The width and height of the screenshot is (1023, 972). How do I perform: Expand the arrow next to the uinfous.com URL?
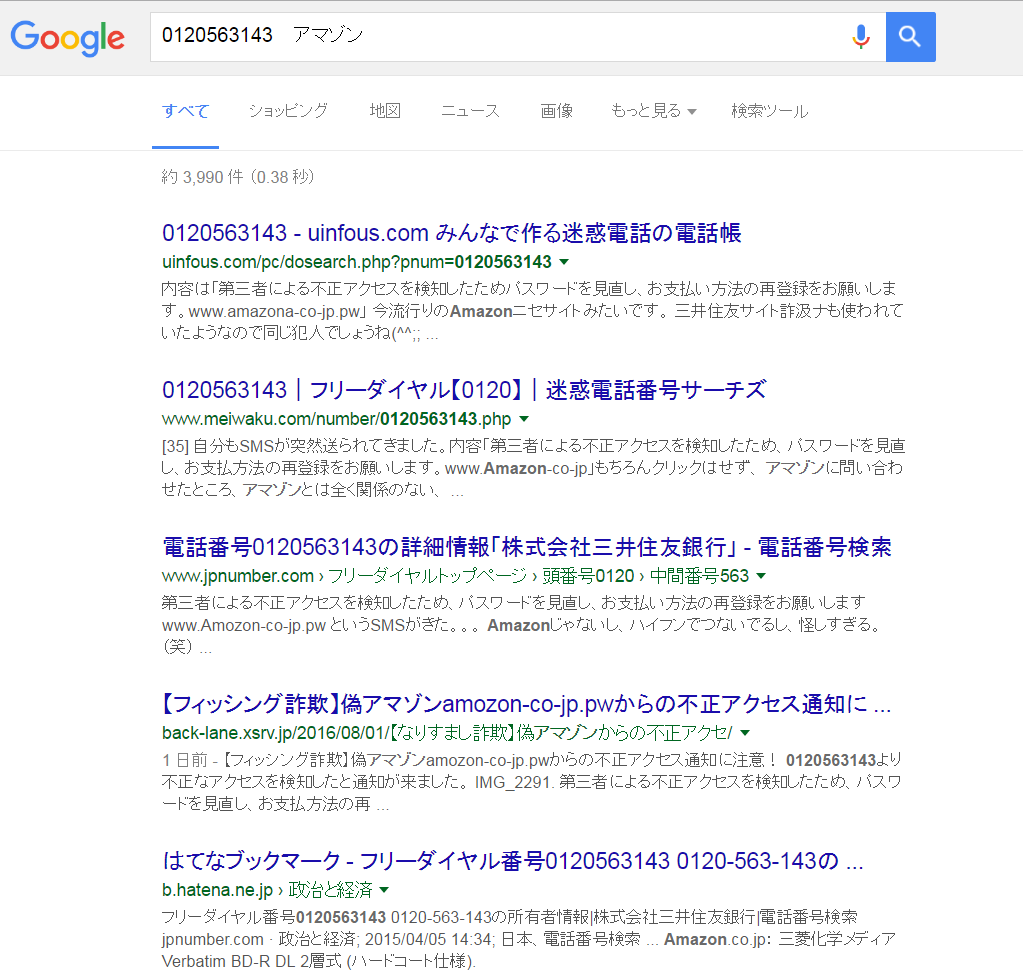click(x=564, y=262)
